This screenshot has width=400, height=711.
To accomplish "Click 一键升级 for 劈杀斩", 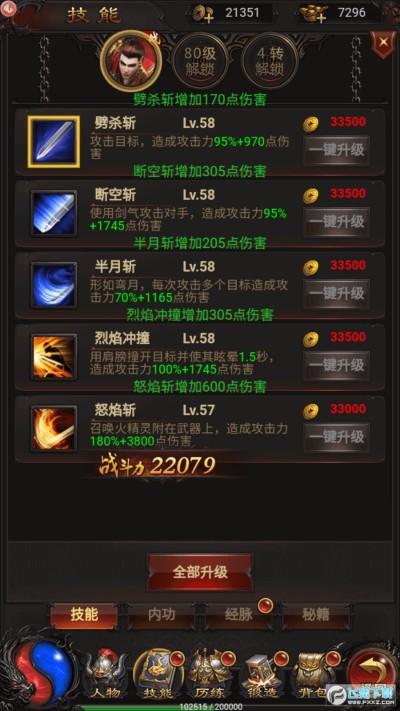I will point(336,150).
